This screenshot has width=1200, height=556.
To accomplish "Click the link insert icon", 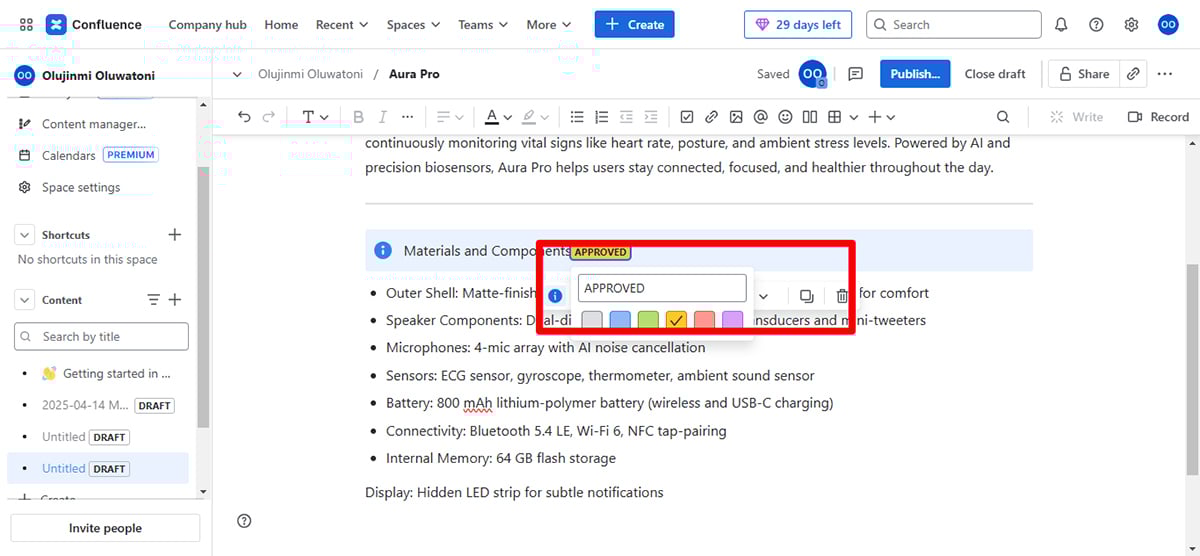I will point(711,117).
